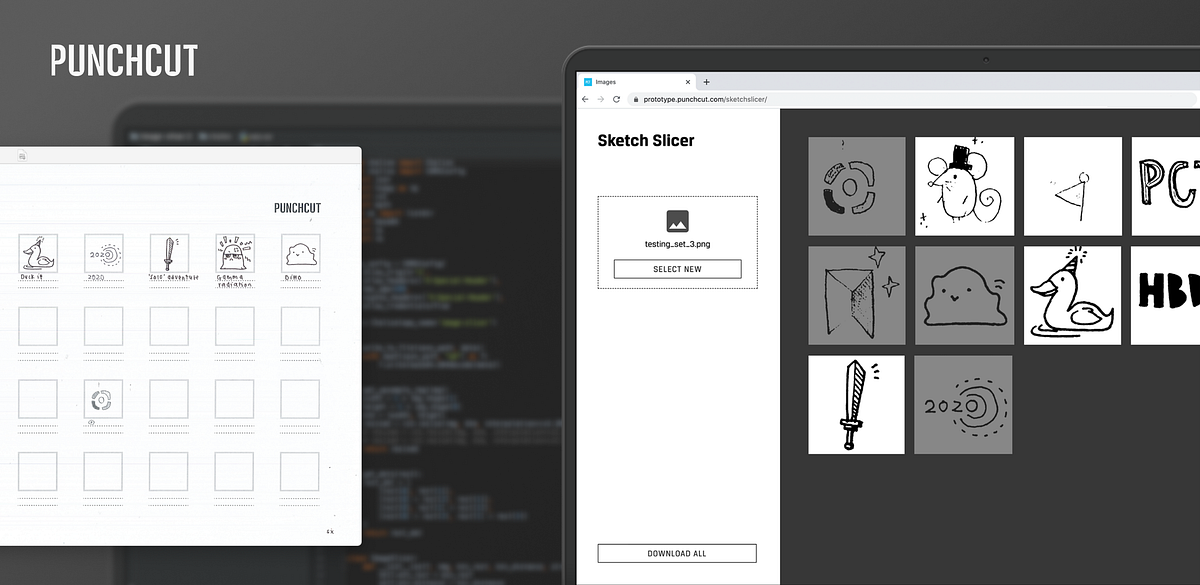This screenshot has width=1200, height=585.
Task: Click the DOWNLOAD ALL button
Action: [x=677, y=553]
